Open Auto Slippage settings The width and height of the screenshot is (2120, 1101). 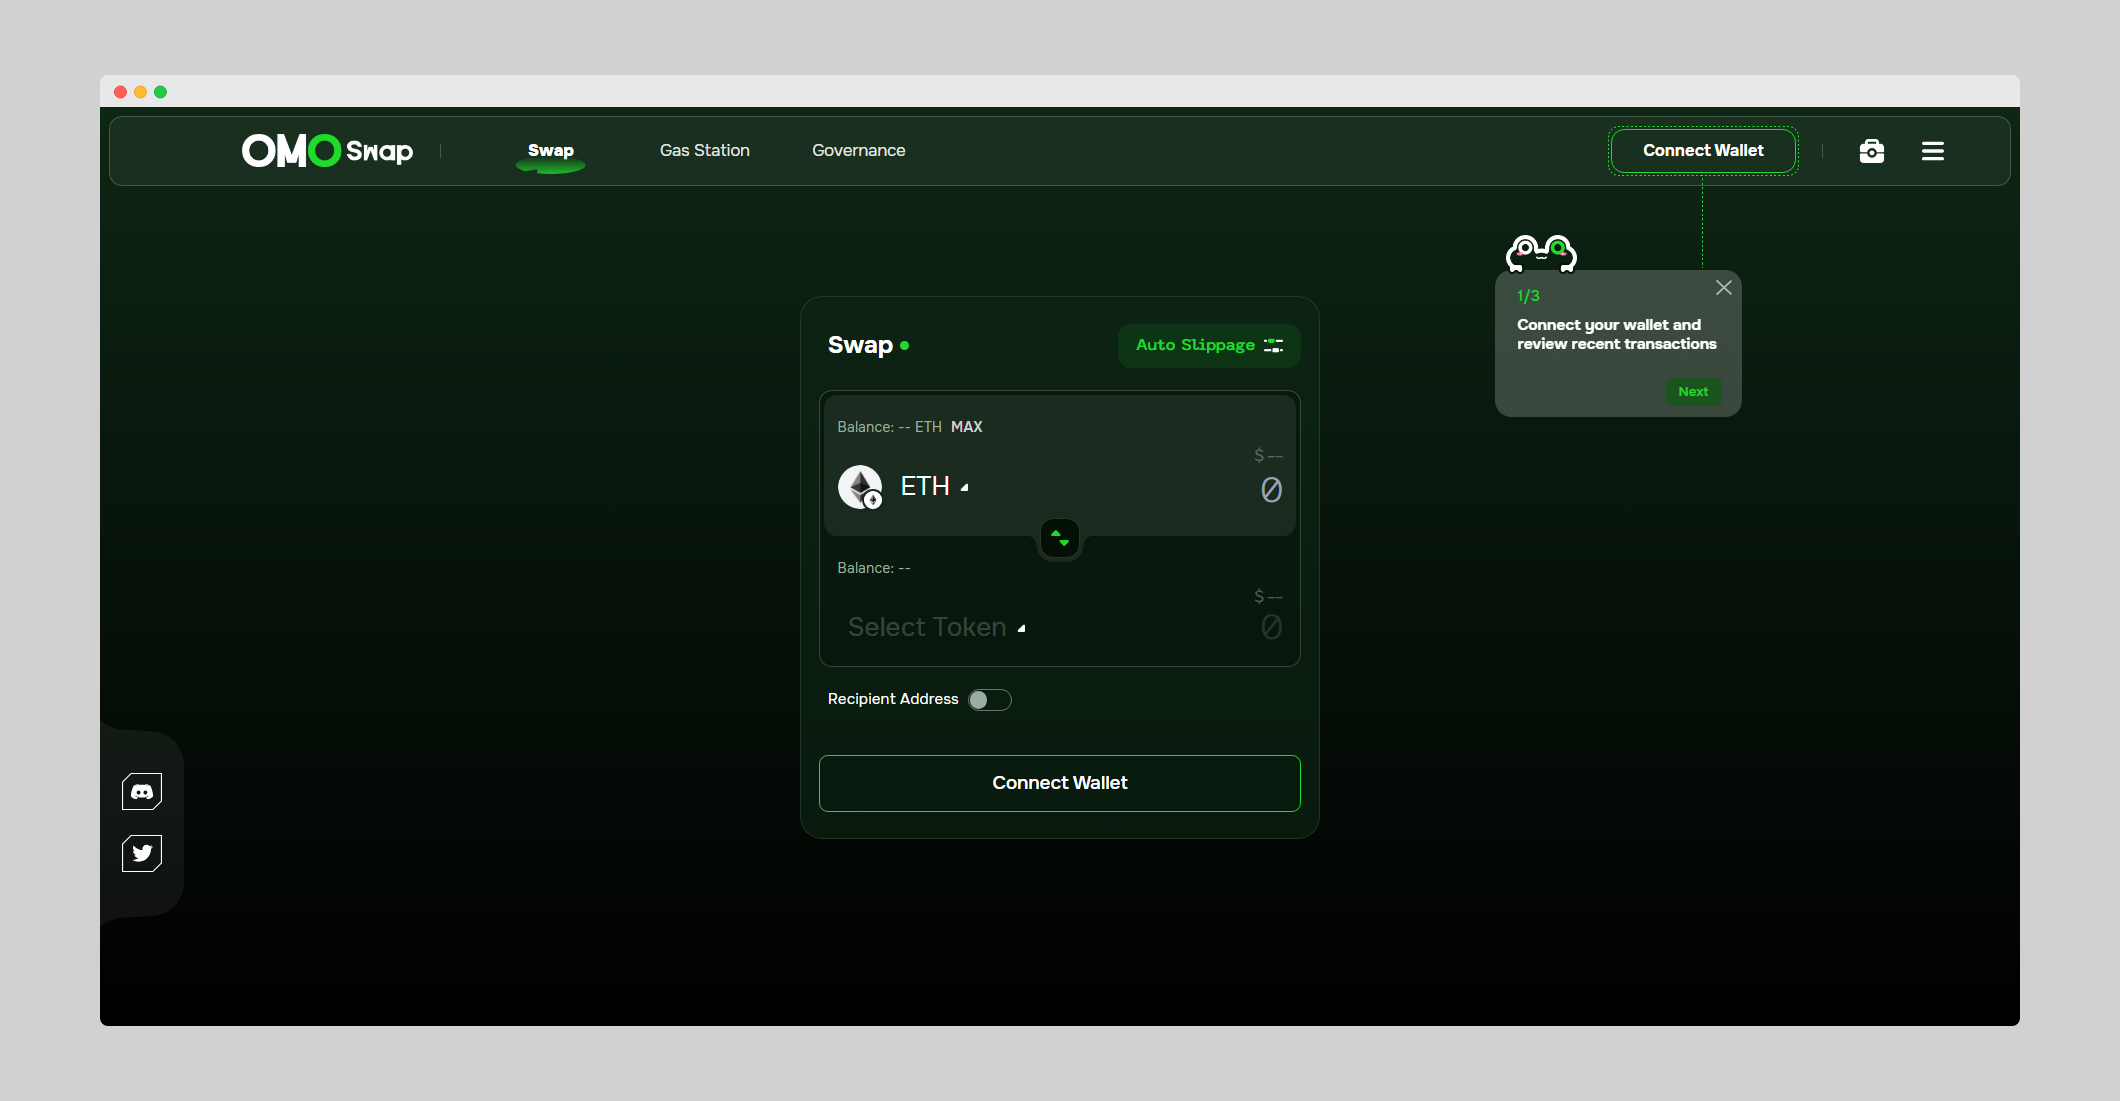pos(1209,346)
